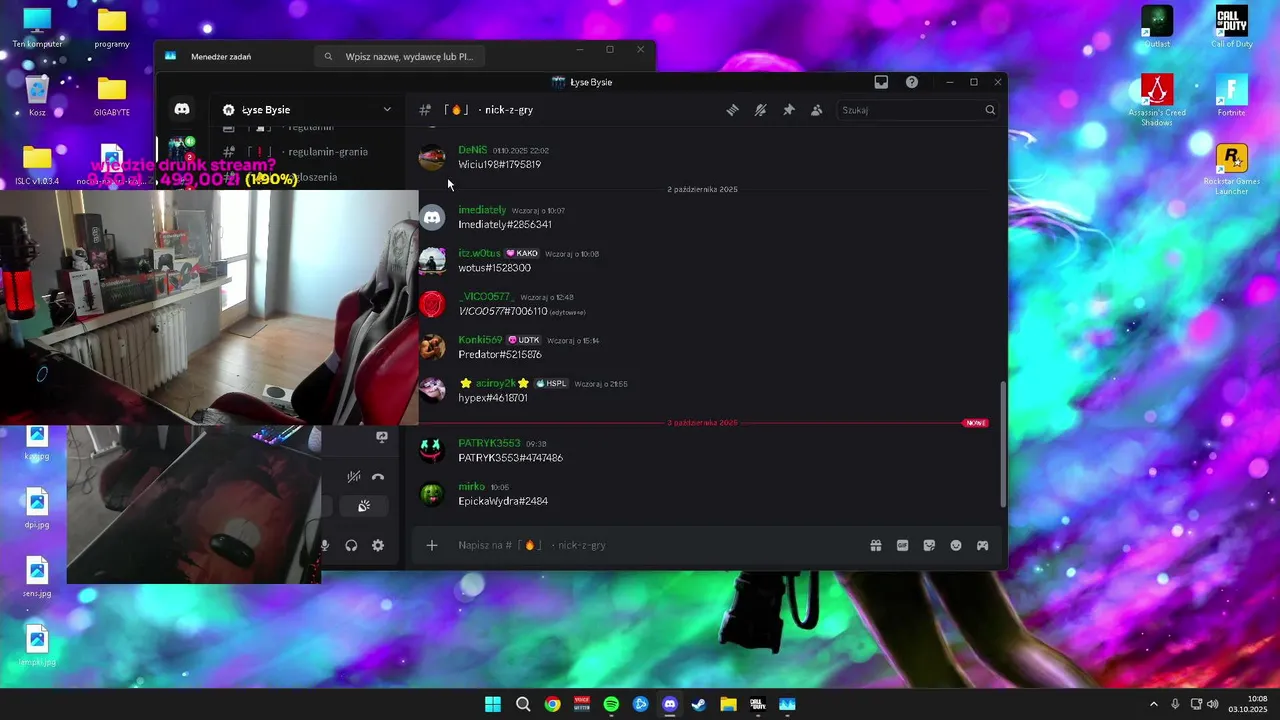Click magnifier icon in Szukaj search box

(990, 110)
